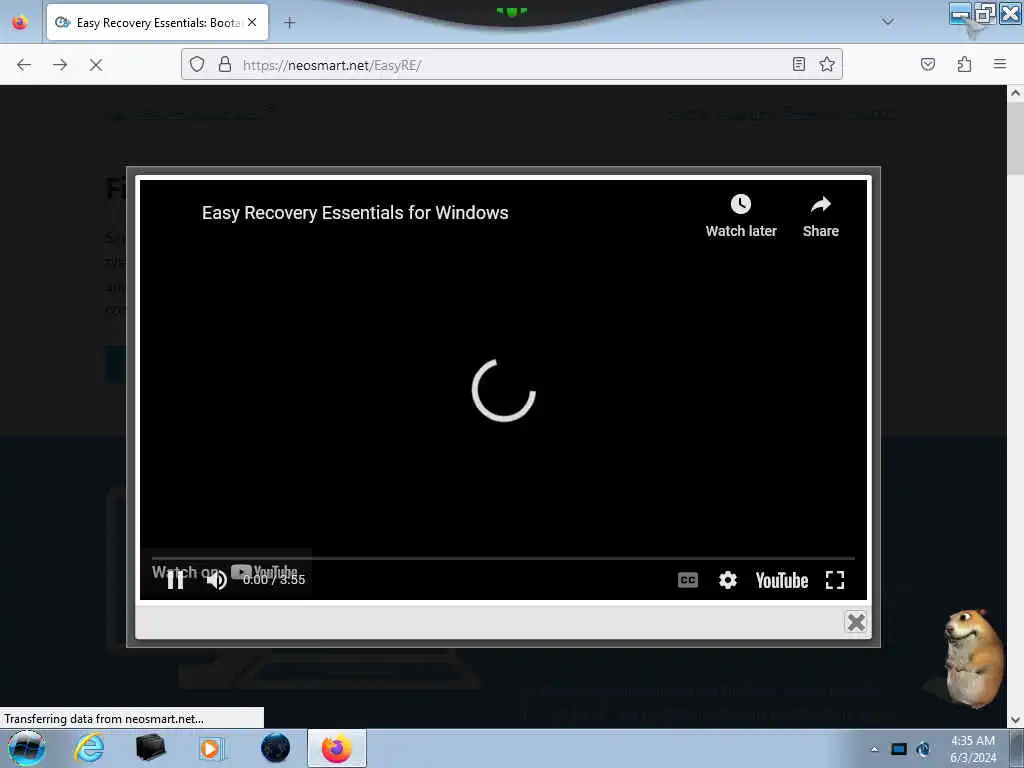
Task: Close the Easy Recovery Essentials tab
Action: coord(252,22)
